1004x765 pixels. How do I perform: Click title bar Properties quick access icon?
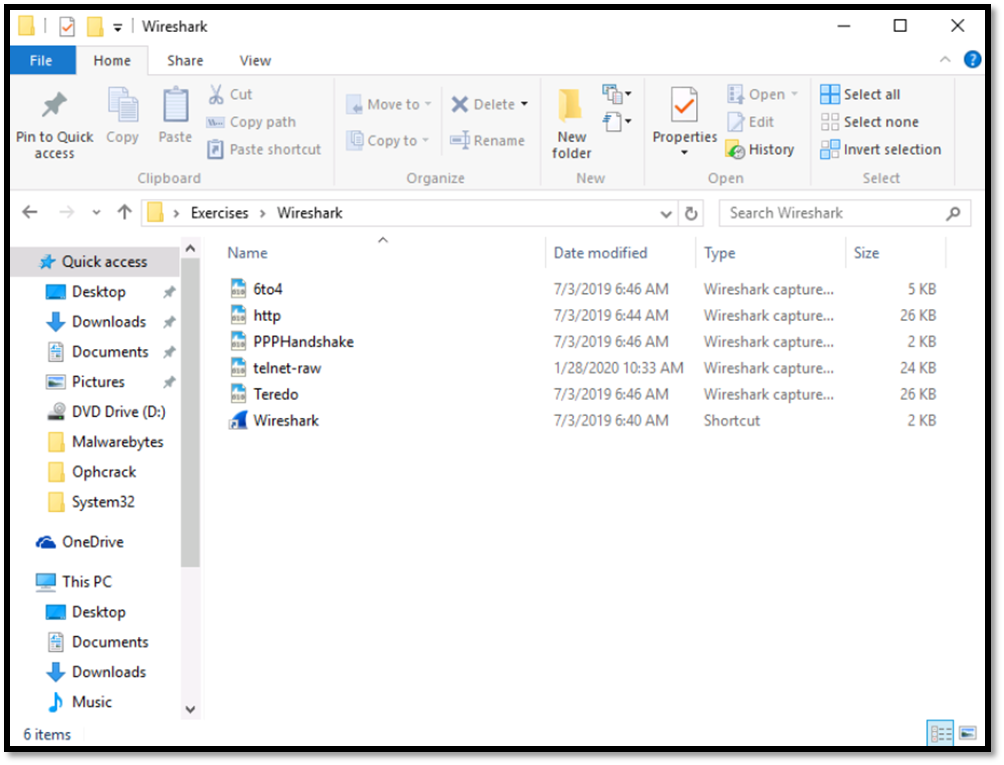[x=67, y=27]
